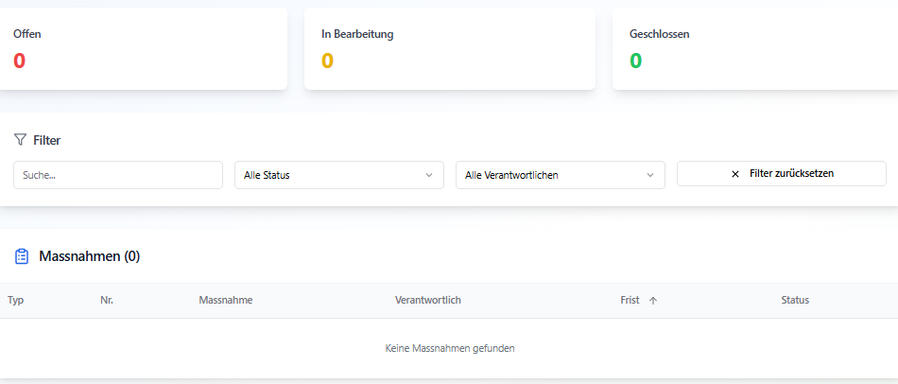Open the Alle Verantwortlichen dropdown

pos(560,175)
